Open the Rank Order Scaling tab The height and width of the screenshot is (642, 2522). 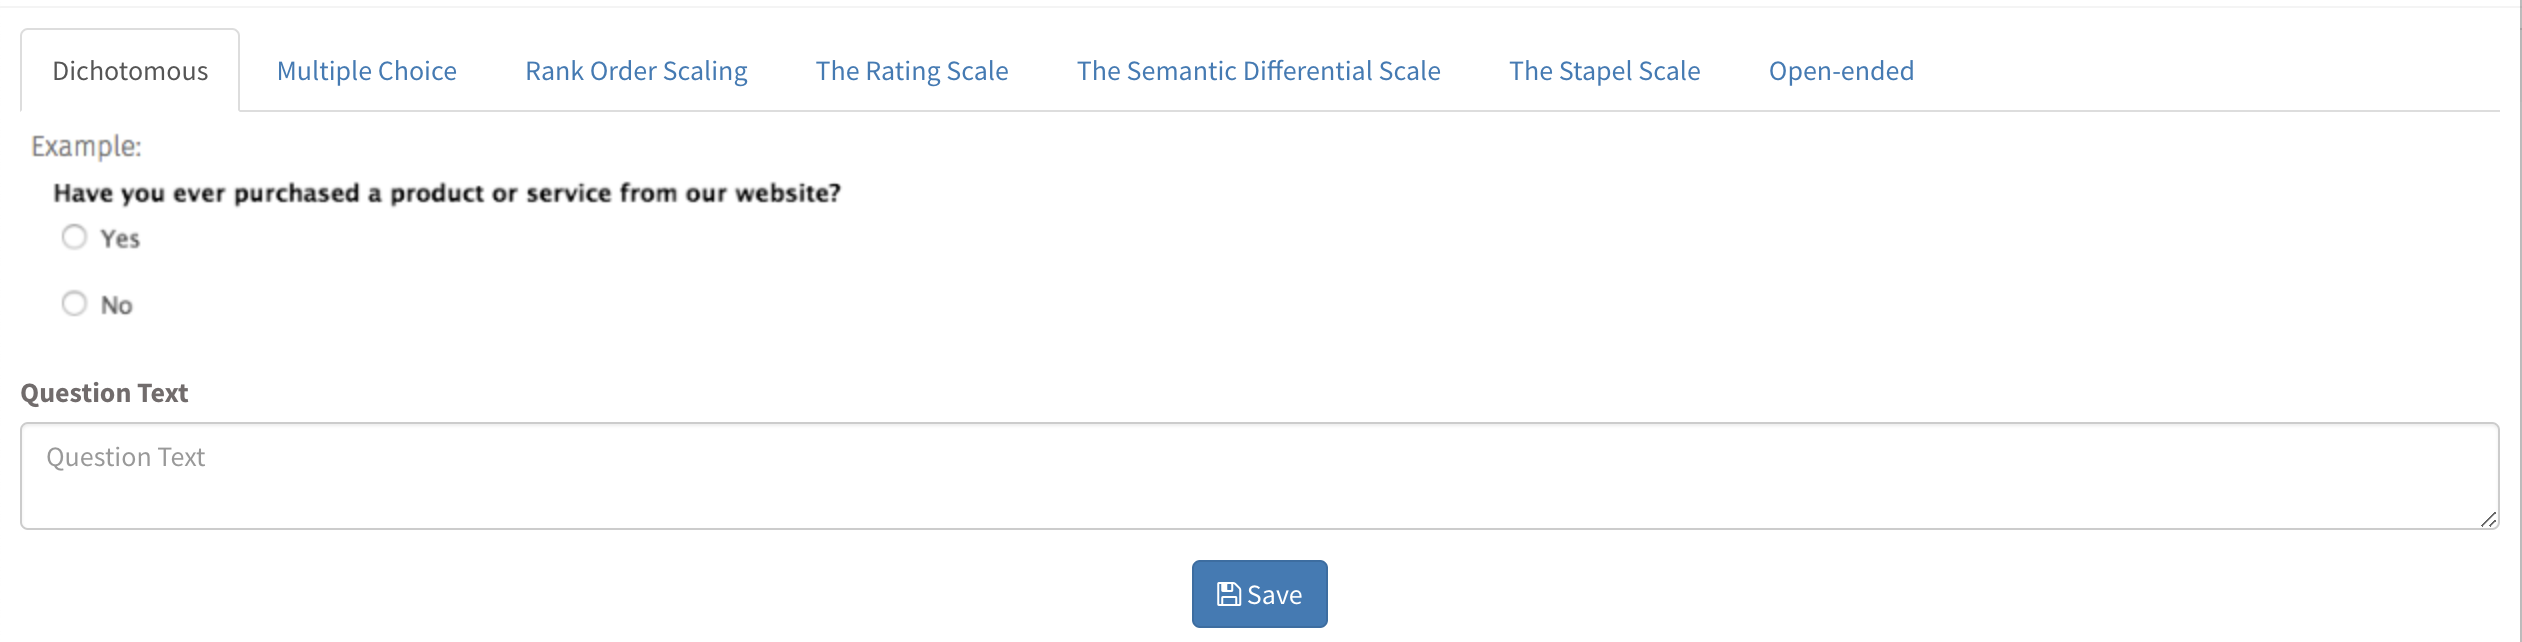[x=636, y=71]
